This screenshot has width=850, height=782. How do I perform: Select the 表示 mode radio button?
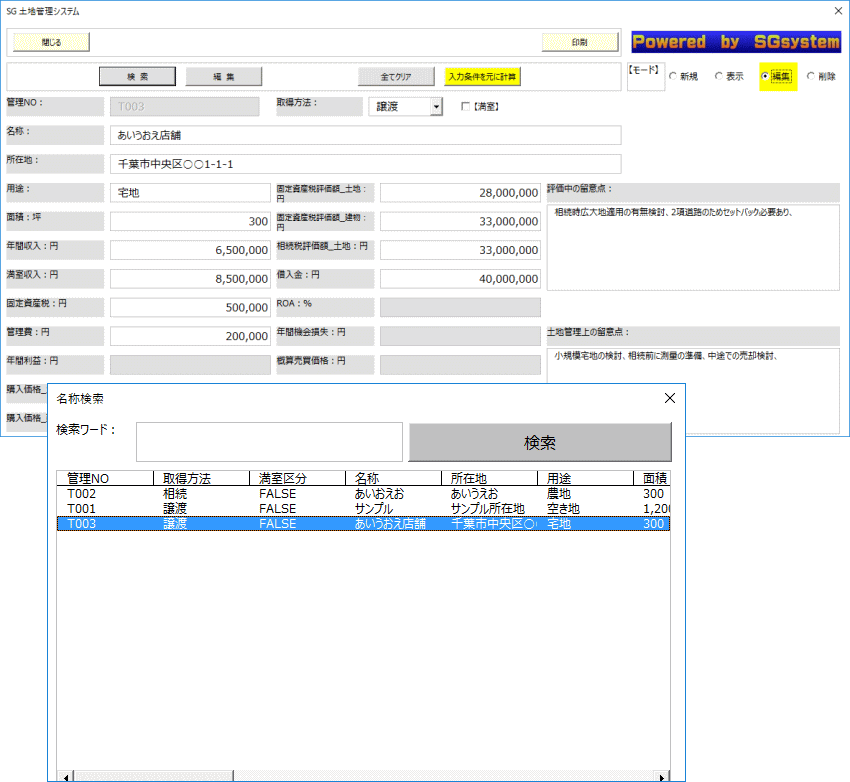(719, 77)
